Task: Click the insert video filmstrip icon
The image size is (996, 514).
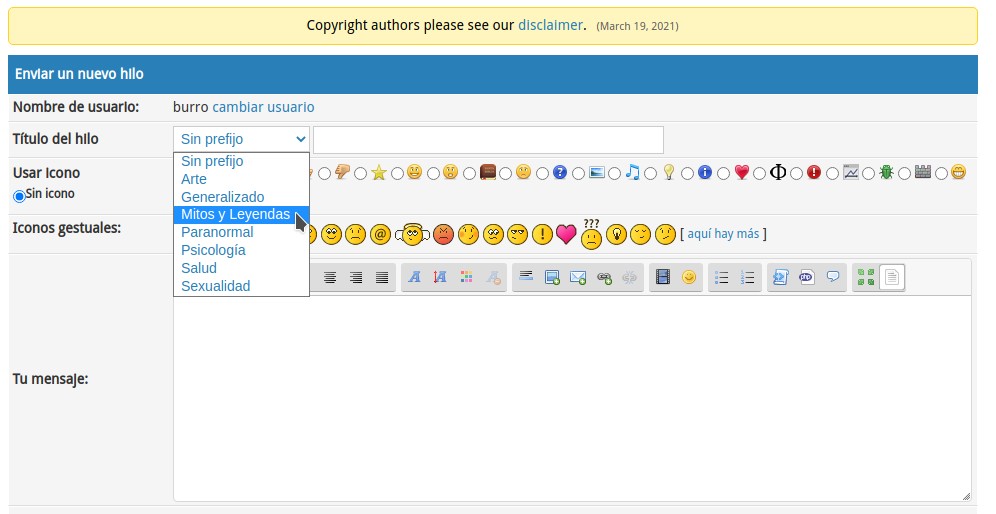Action: click(661, 277)
